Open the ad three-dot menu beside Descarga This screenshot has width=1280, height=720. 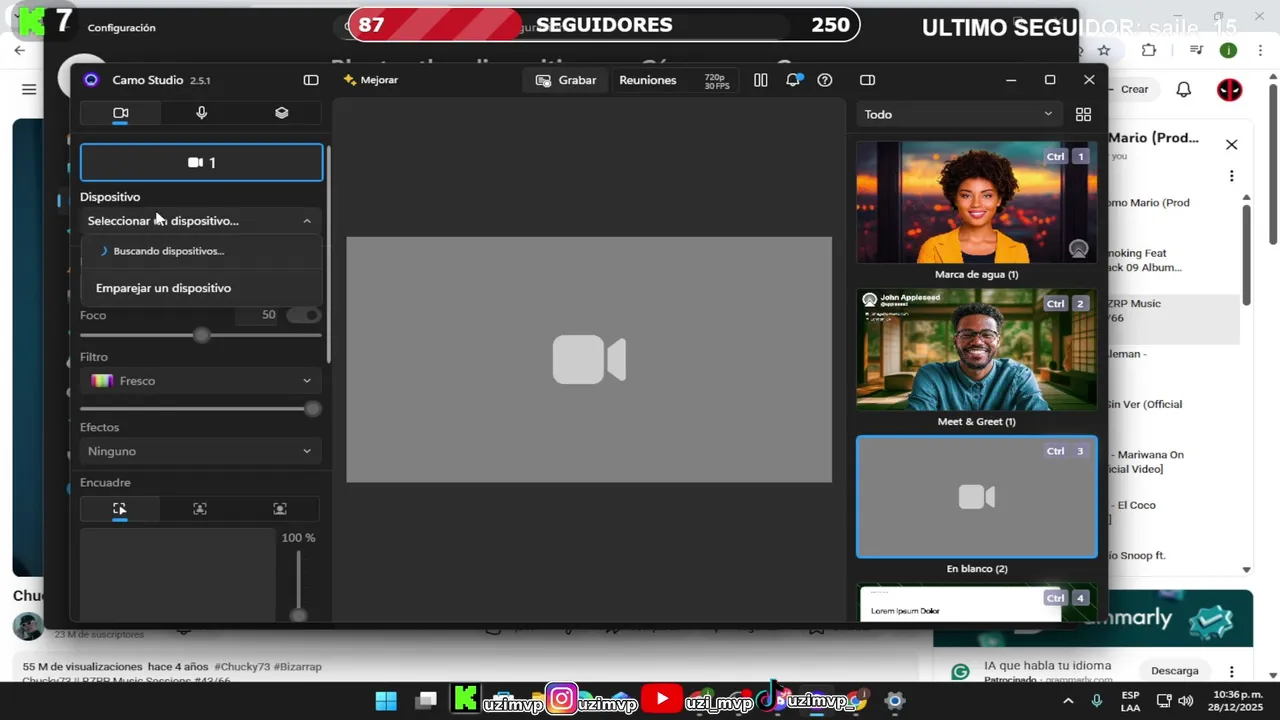pyautogui.click(x=1232, y=672)
